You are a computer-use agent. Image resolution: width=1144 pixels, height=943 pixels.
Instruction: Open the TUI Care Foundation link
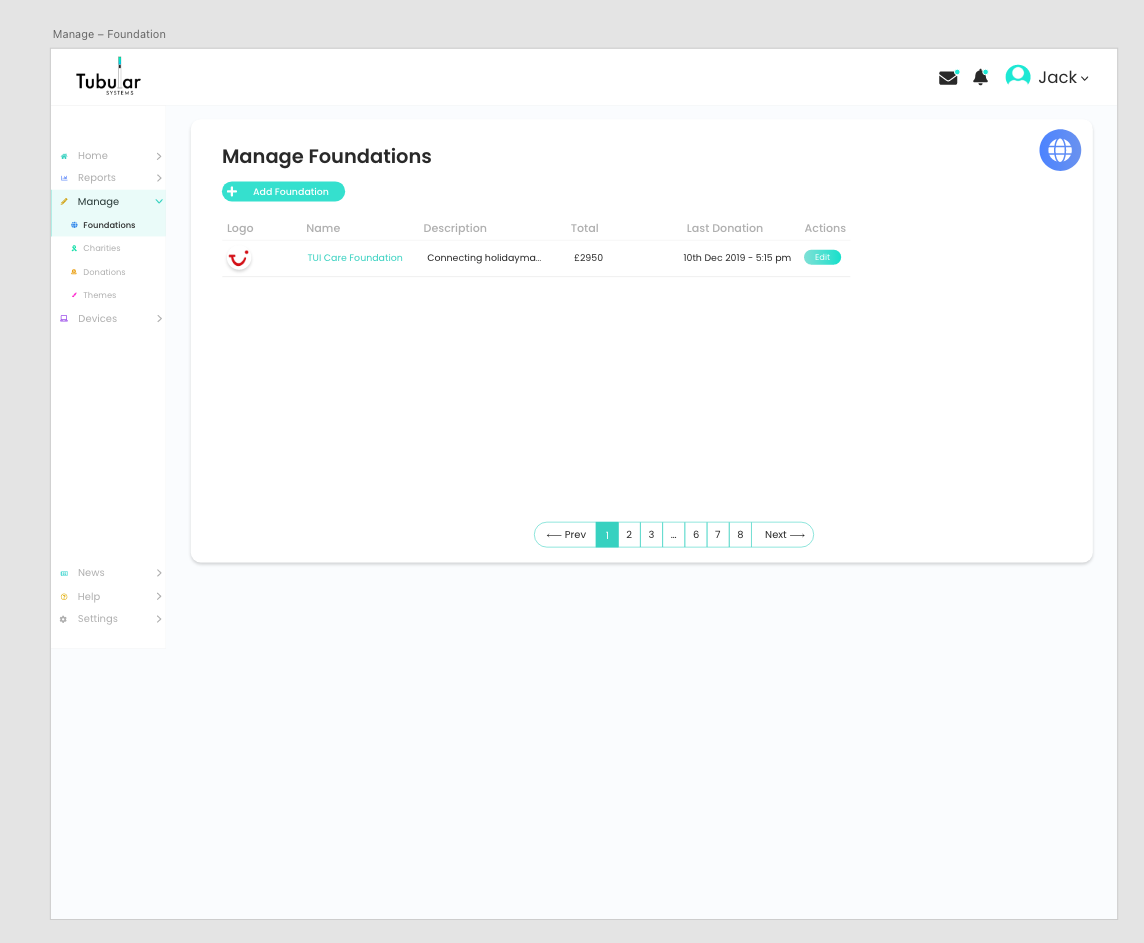point(355,258)
